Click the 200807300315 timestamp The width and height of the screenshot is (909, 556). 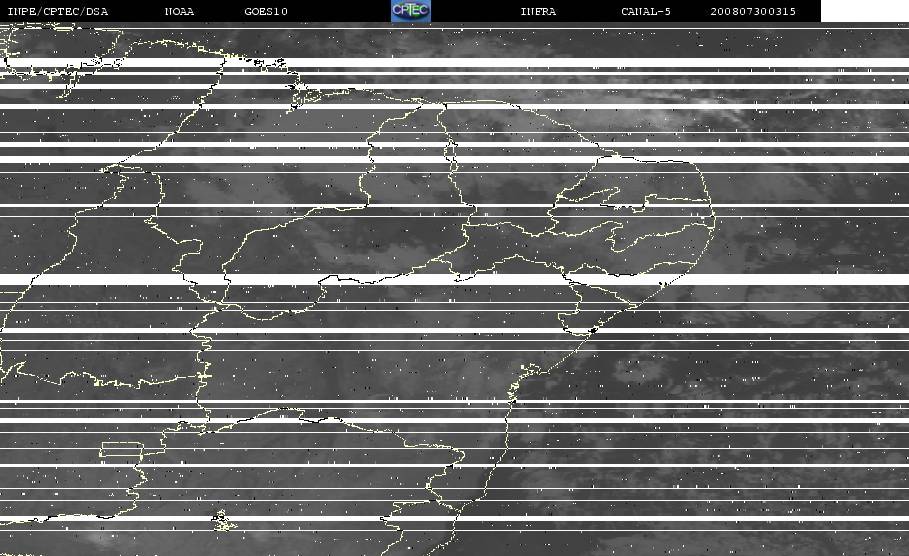753,12
